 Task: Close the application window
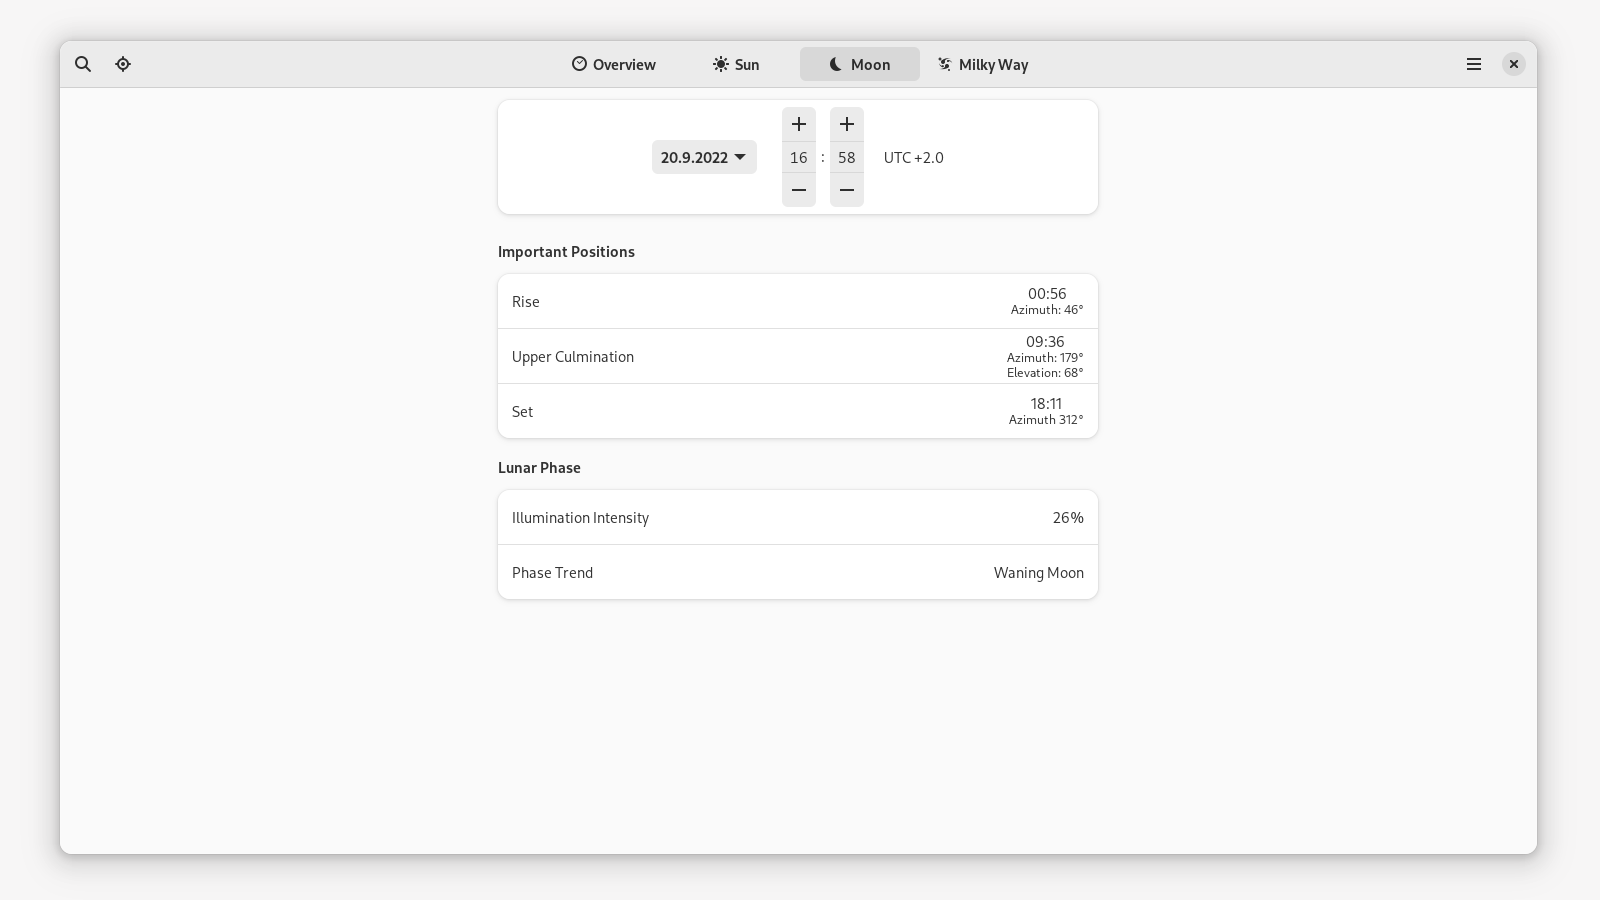point(1513,64)
